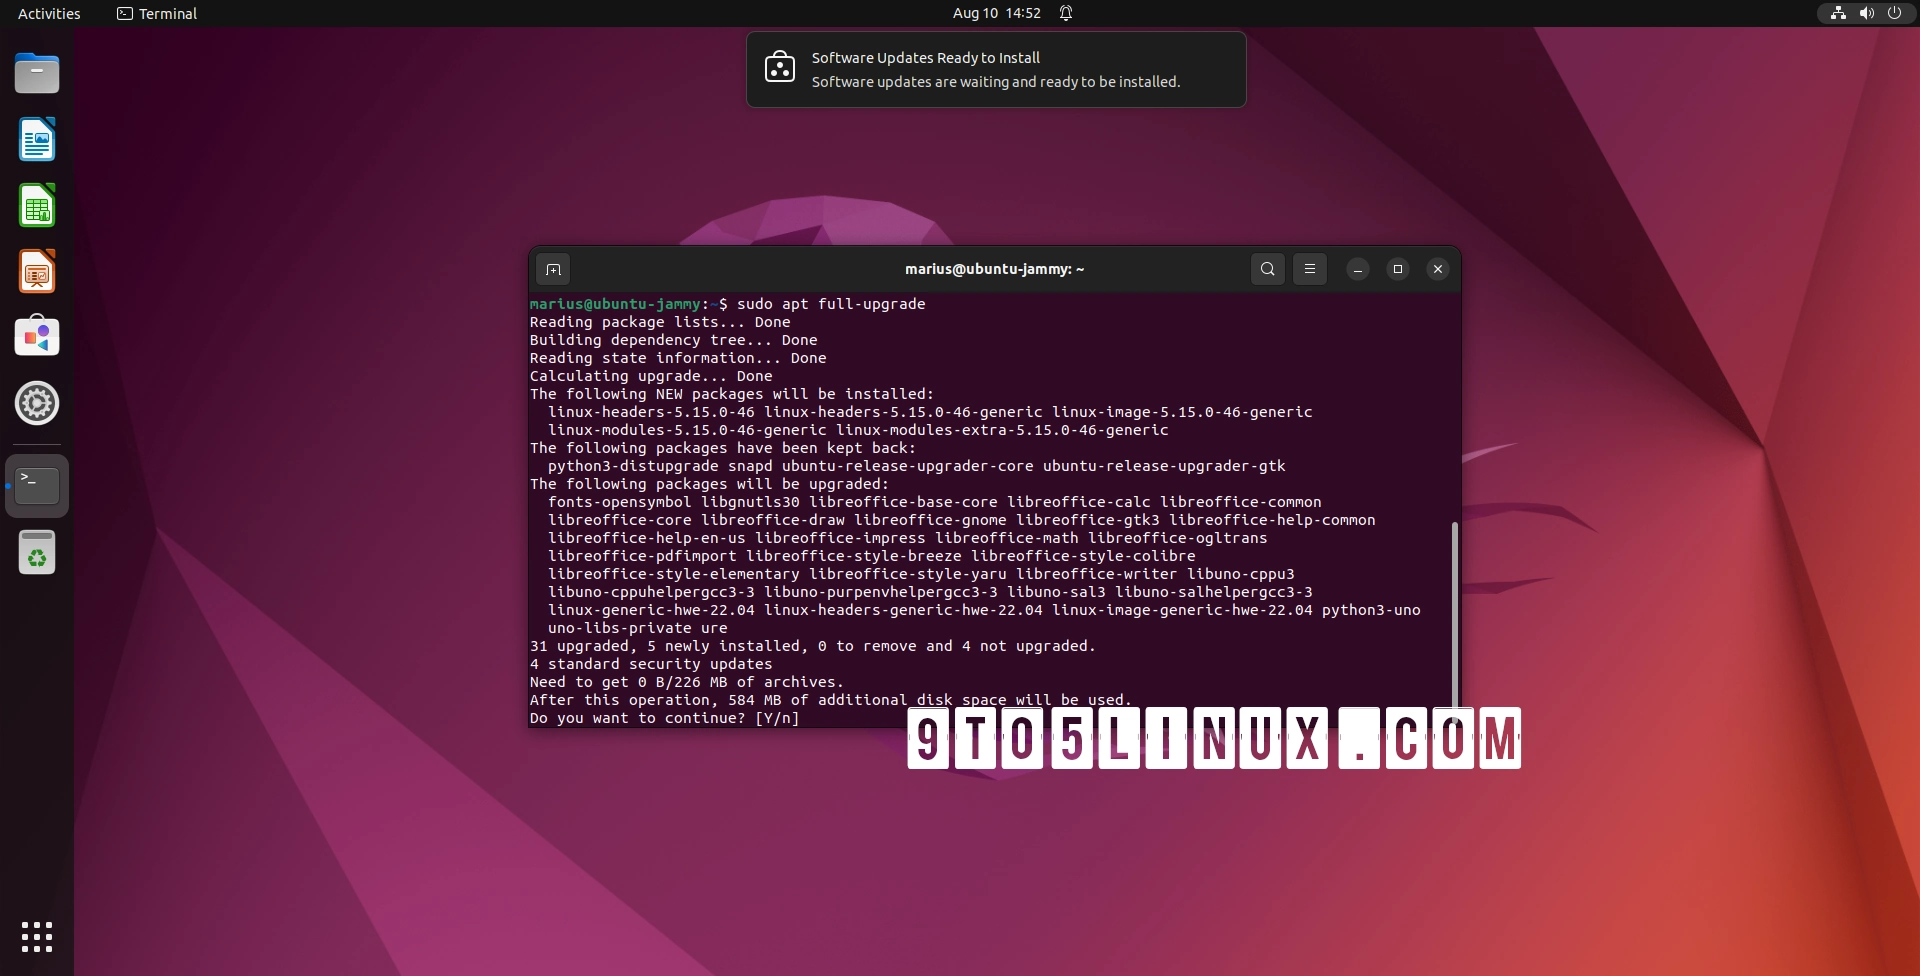
Task: Click the Software Updates Ready notification
Action: [x=996, y=69]
